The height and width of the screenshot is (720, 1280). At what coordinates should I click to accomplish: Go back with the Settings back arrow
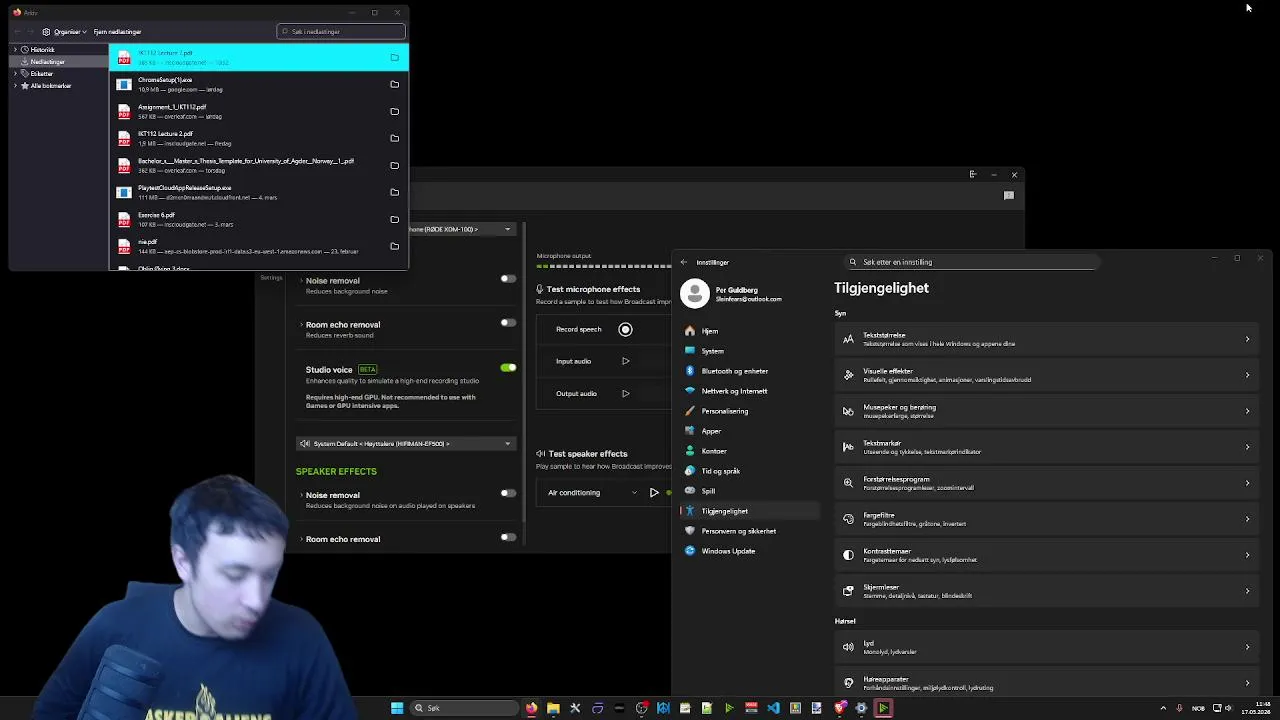coord(684,262)
